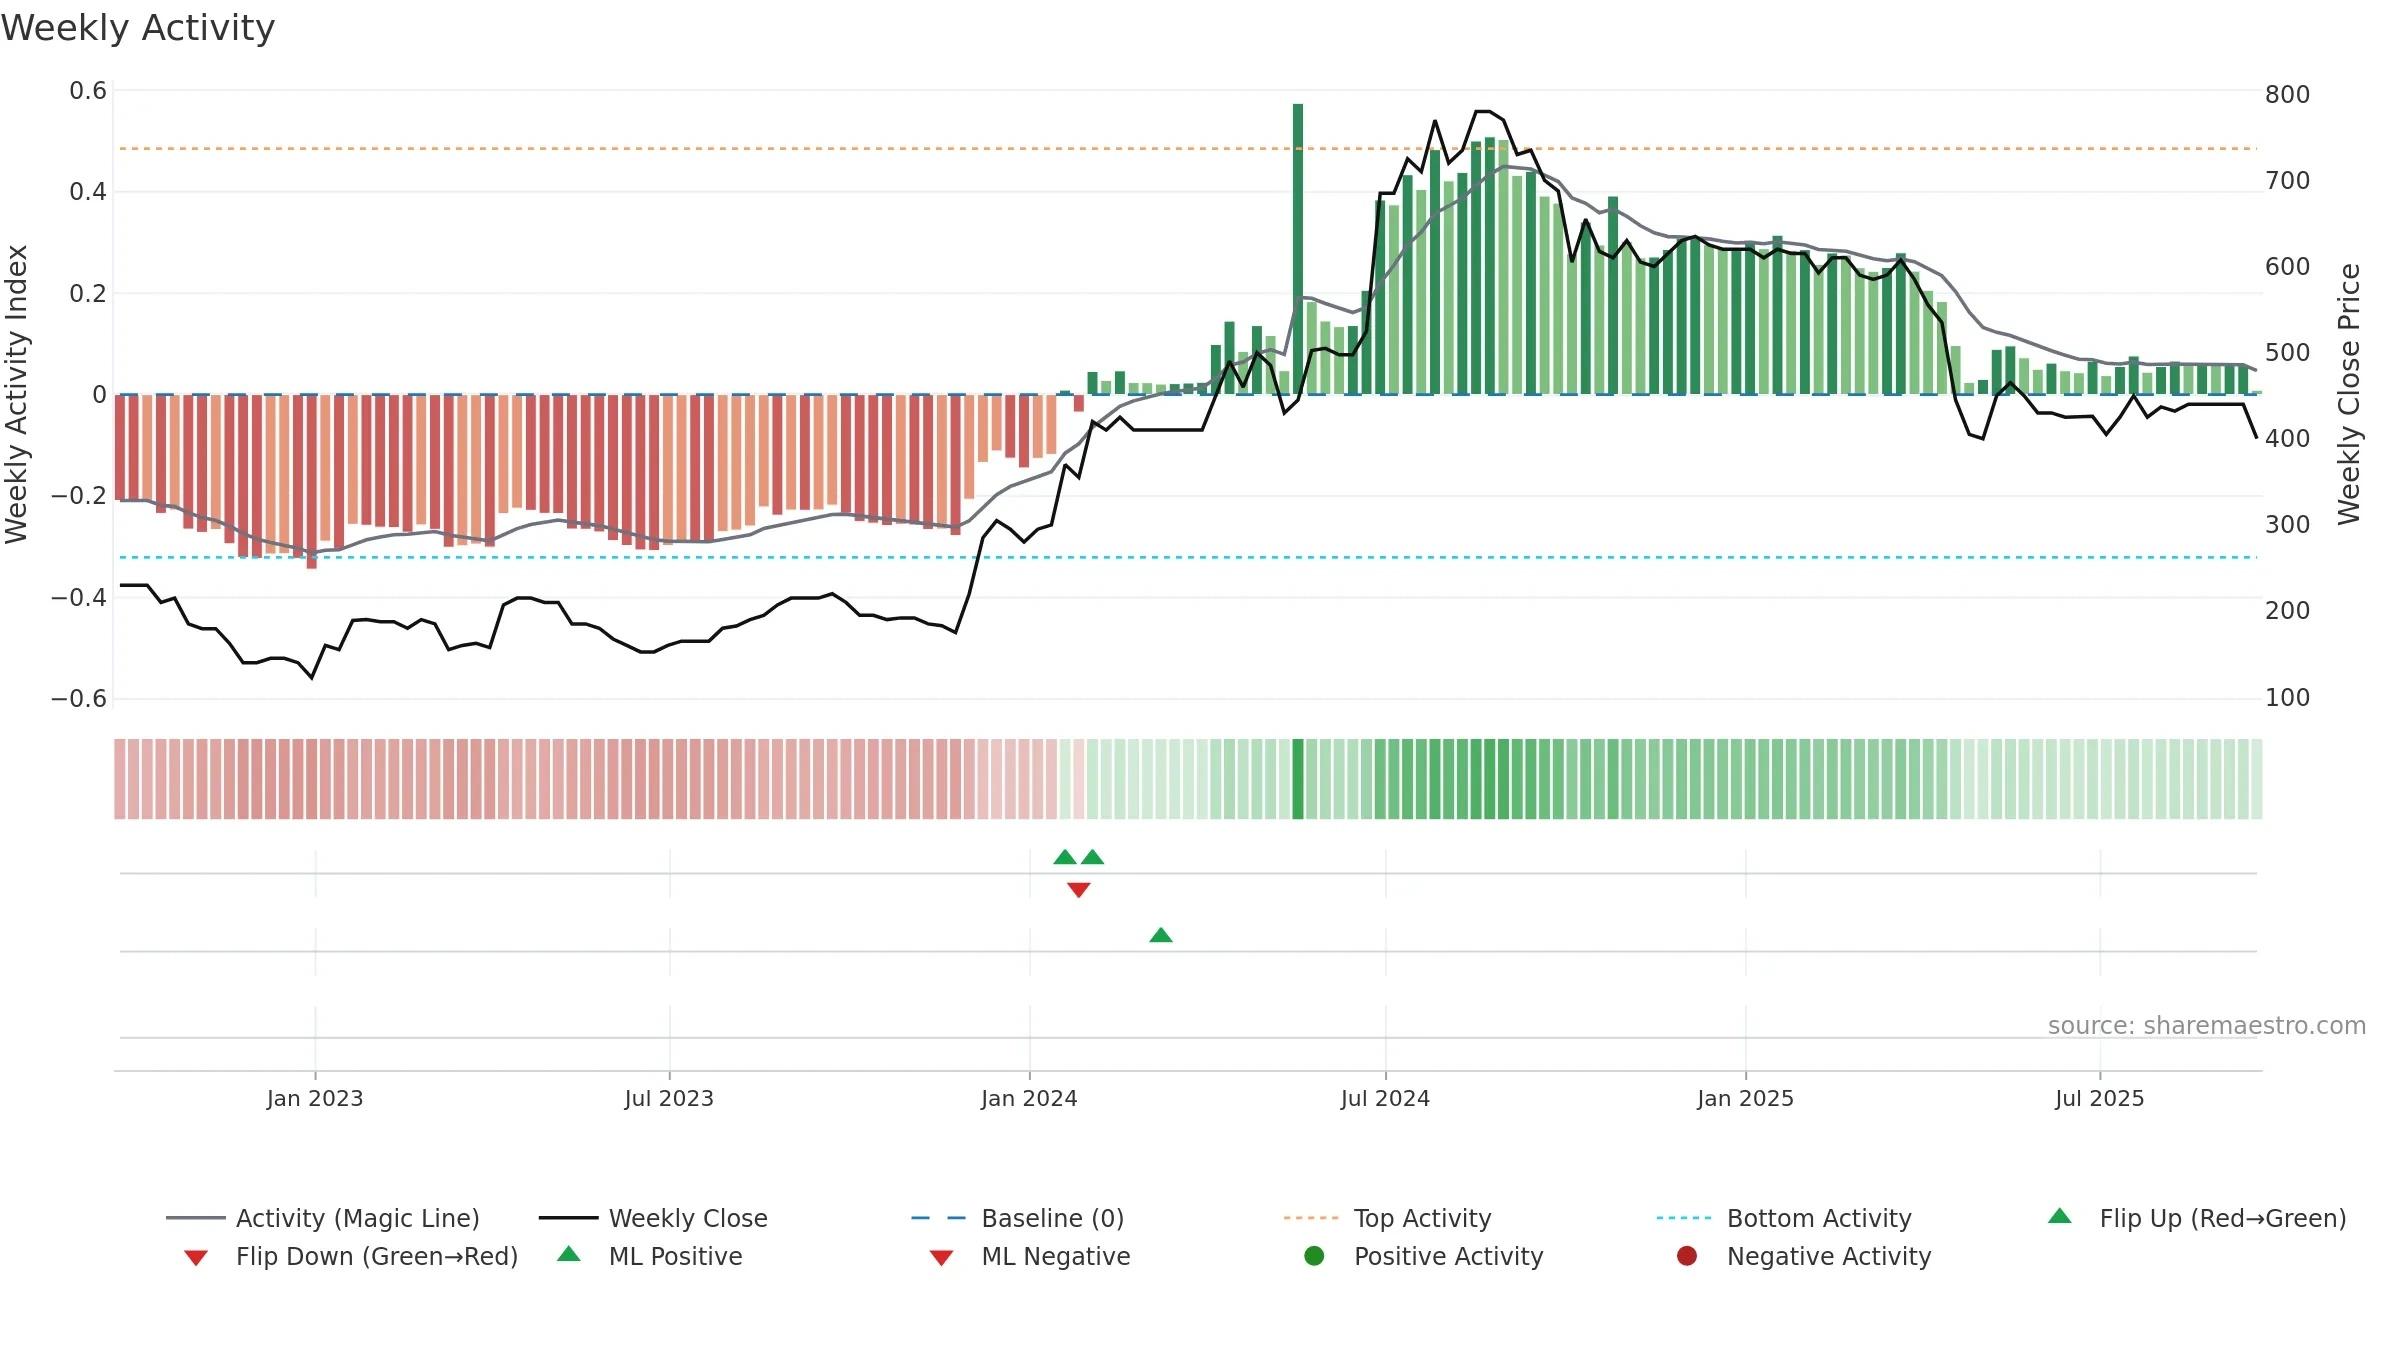Image resolution: width=2400 pixels, height=1350 pixels.
Task: Toggle the Baseline (0) legend entry
Action: [x=1018, y=1218]
